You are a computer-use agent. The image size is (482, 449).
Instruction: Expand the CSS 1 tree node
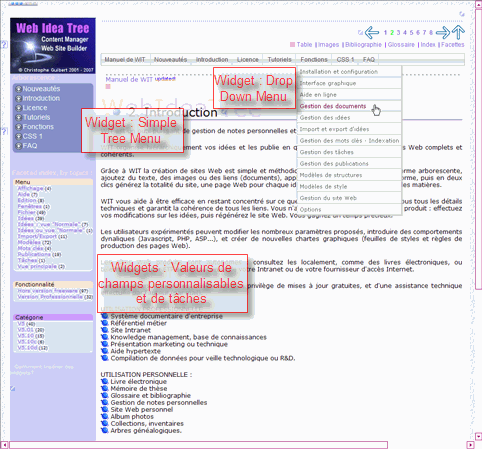[19, 136]
